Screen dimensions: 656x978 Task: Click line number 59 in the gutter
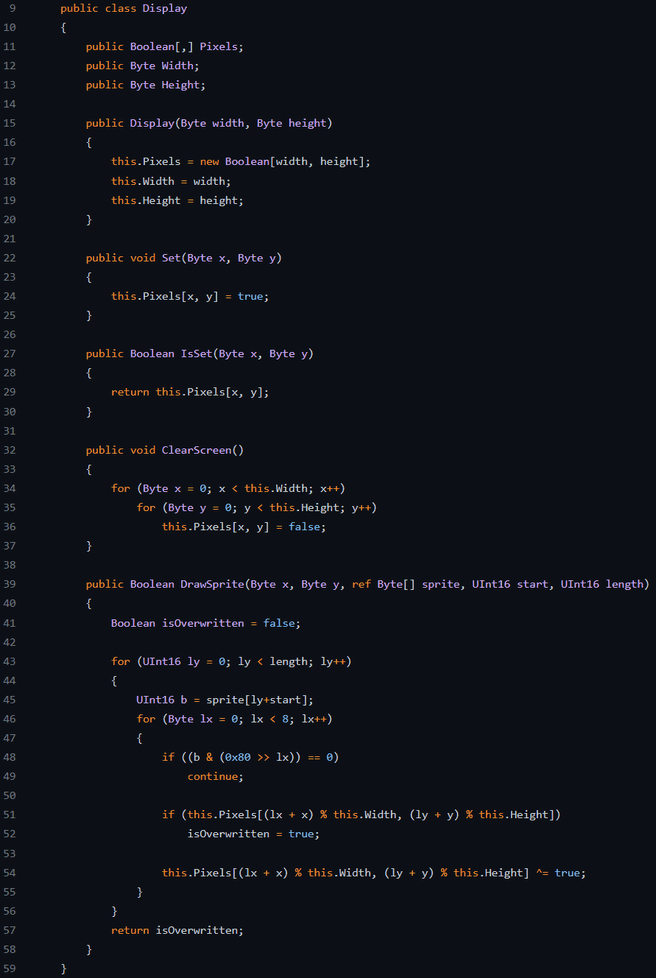[x=9, y=969]
